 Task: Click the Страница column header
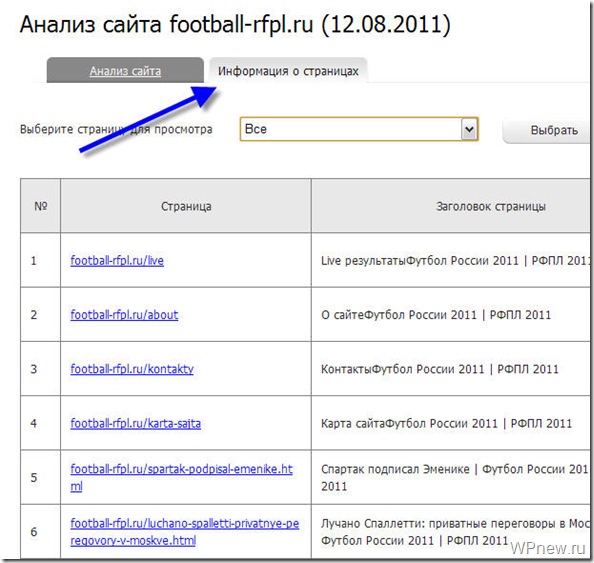(x=186, y=206)
